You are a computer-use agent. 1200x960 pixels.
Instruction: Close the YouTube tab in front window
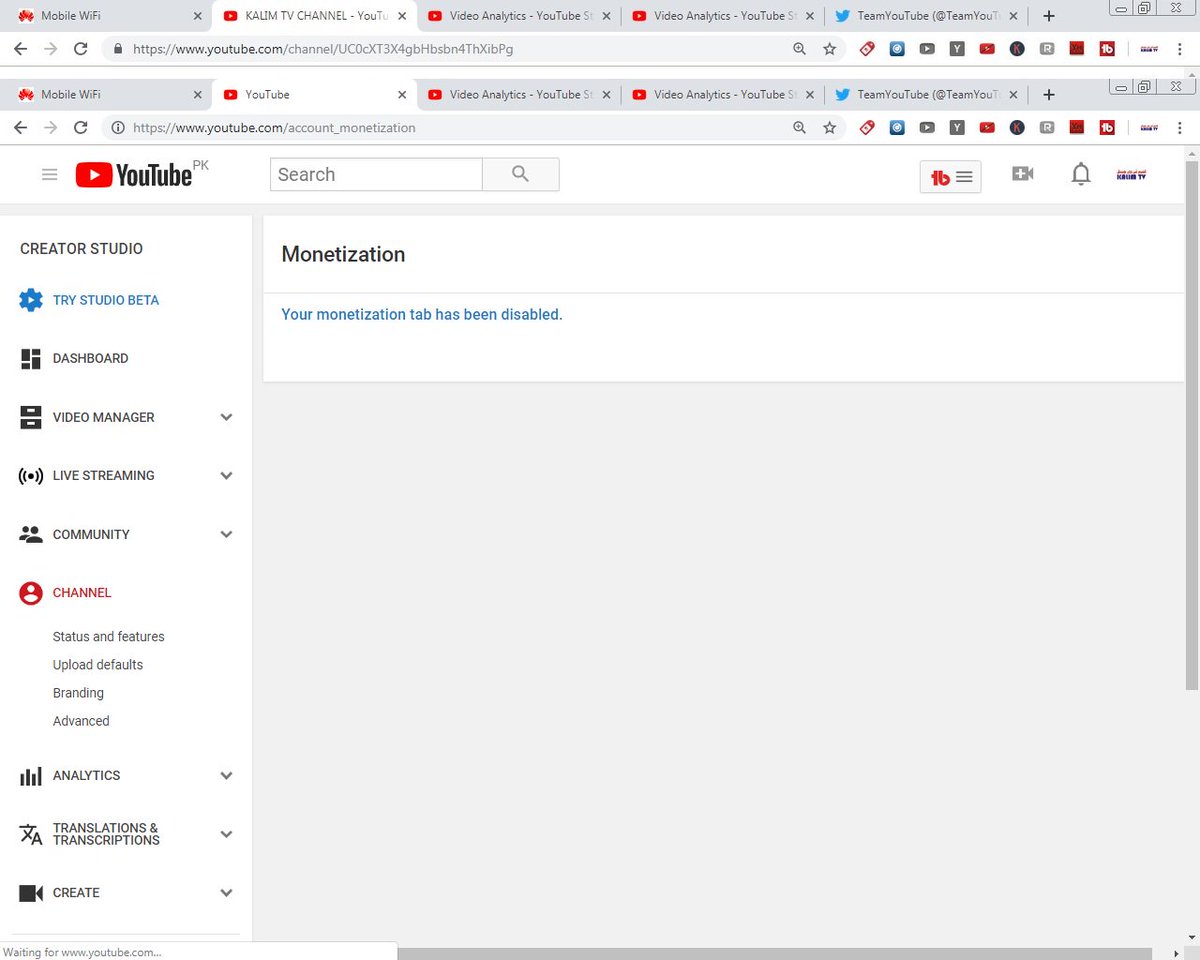coord(402,95)
